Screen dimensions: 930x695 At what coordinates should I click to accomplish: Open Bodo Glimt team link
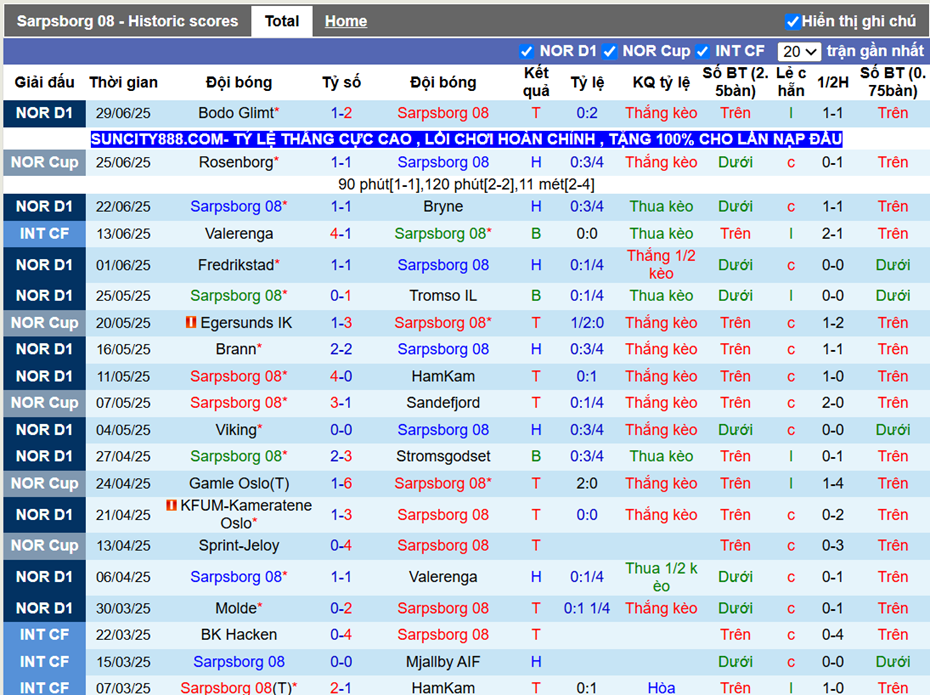[x=236, y=113]
